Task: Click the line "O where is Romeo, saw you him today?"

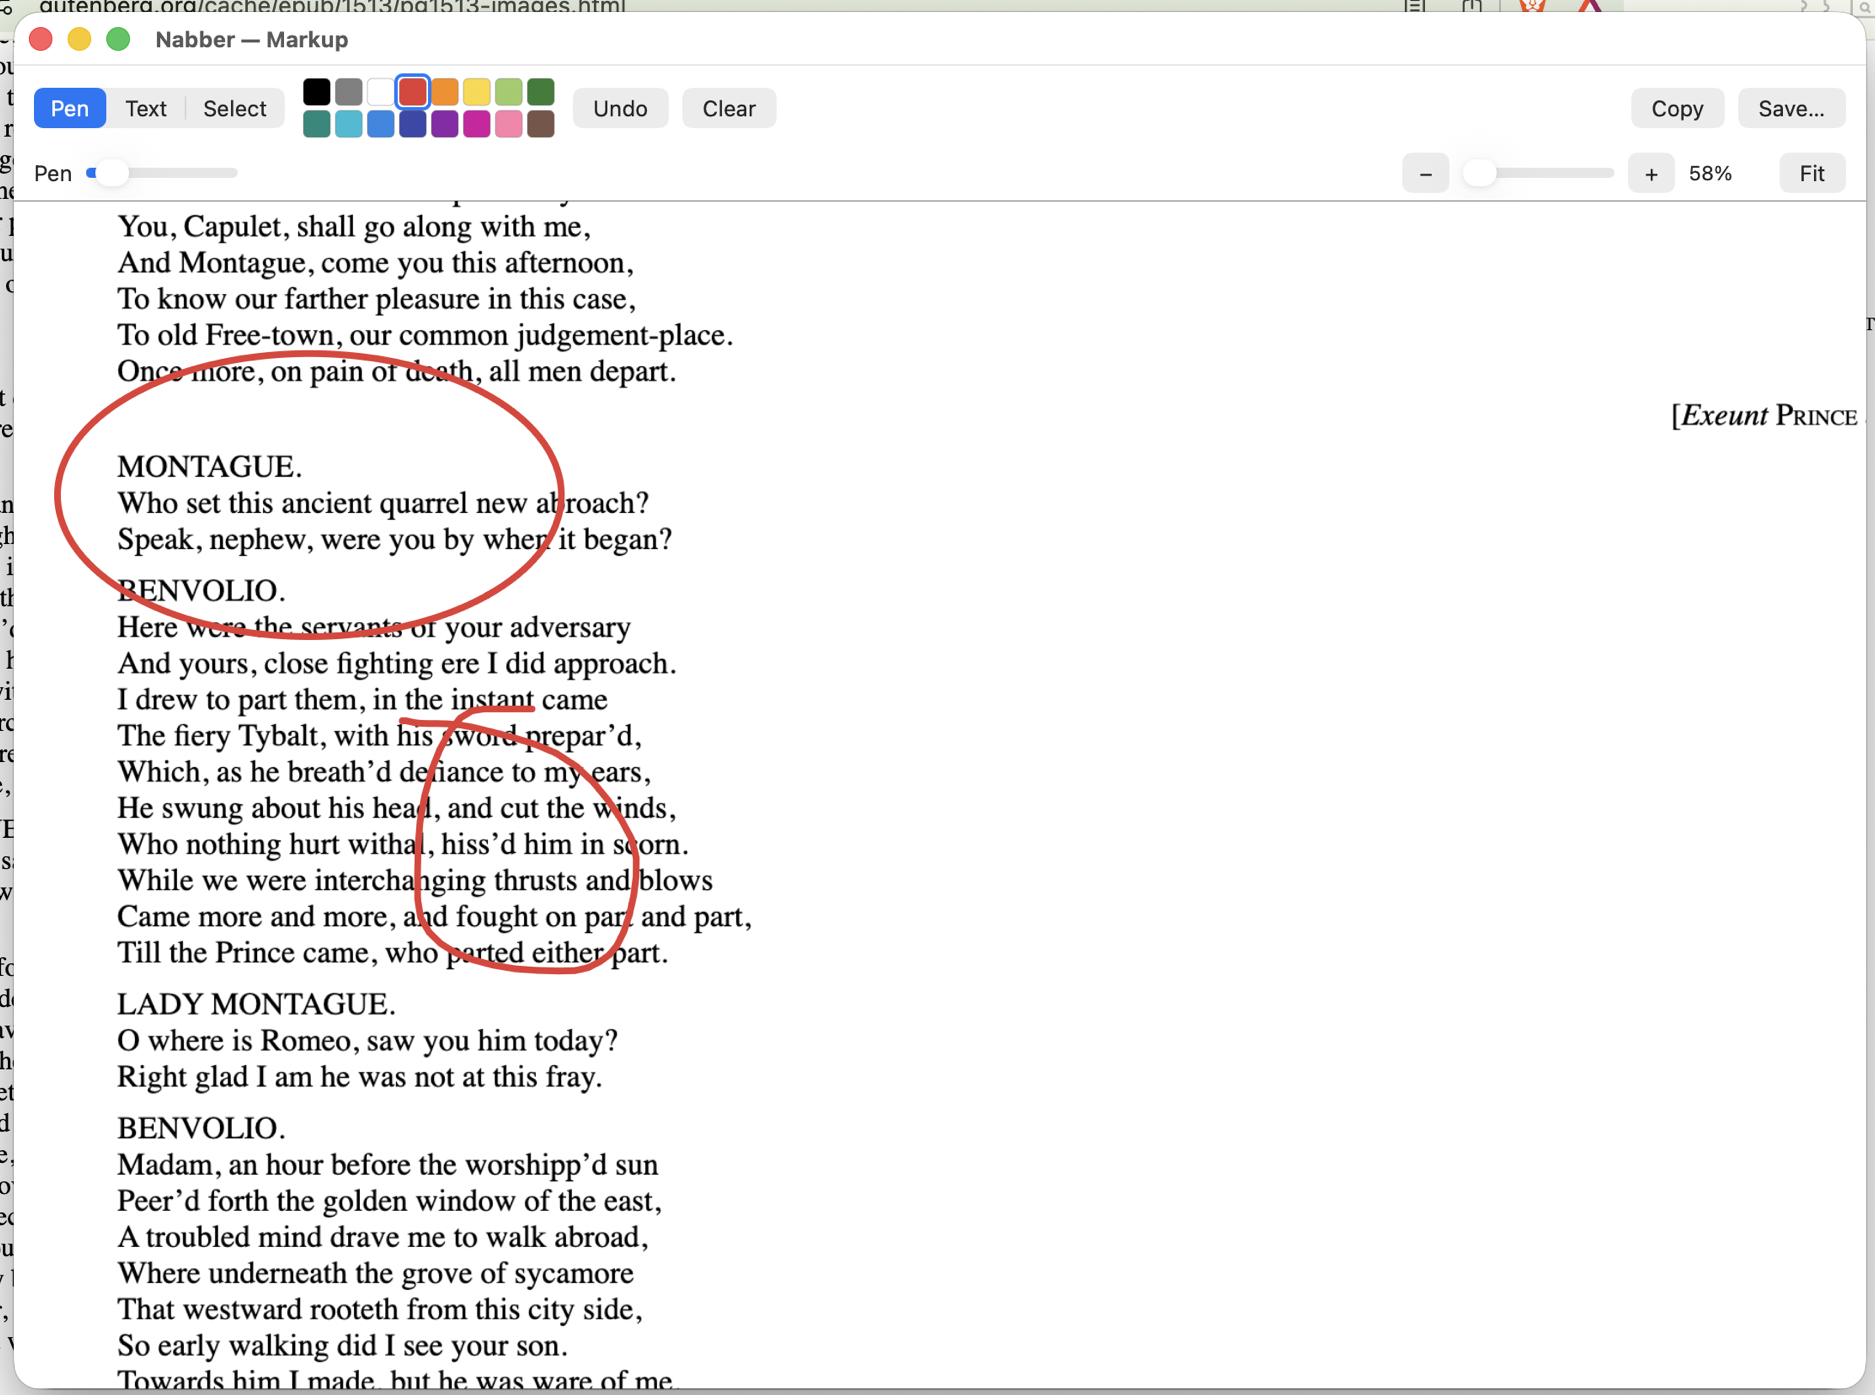Action: click(368, 1040)
